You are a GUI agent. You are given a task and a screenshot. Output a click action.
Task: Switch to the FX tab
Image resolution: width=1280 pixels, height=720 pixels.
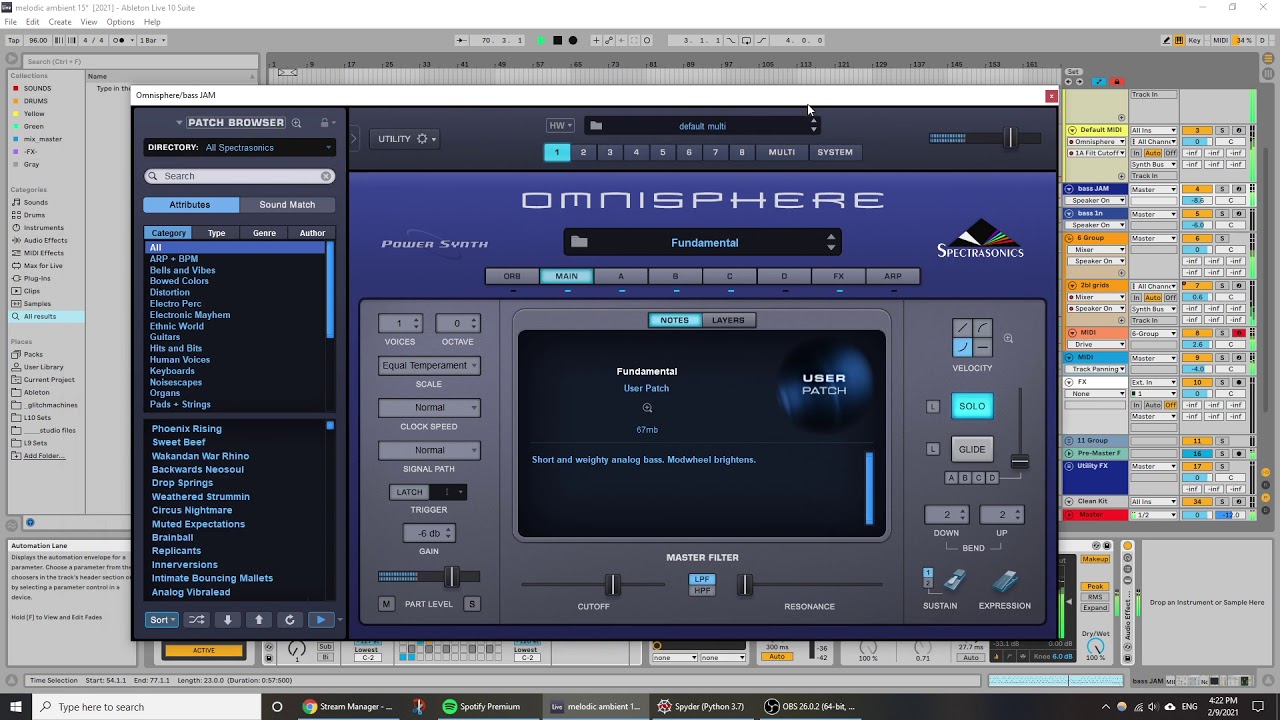coord(839,276)
